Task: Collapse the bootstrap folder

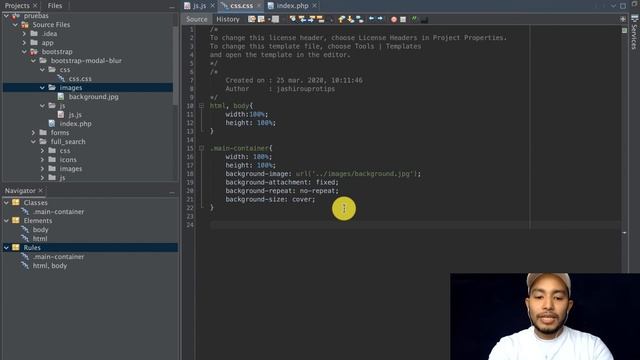Action: (24, 52)
